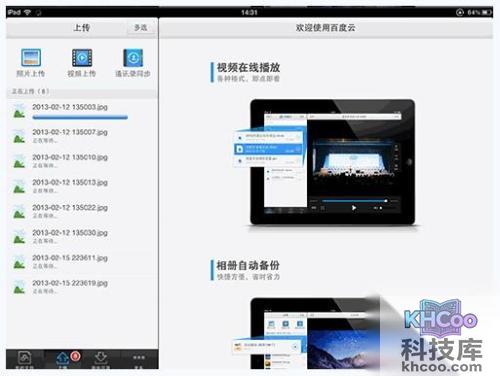This screenshot has height=376, width=500.
Task: Select file 2013-02-15 223619.jpg
Action: [82, 287]
